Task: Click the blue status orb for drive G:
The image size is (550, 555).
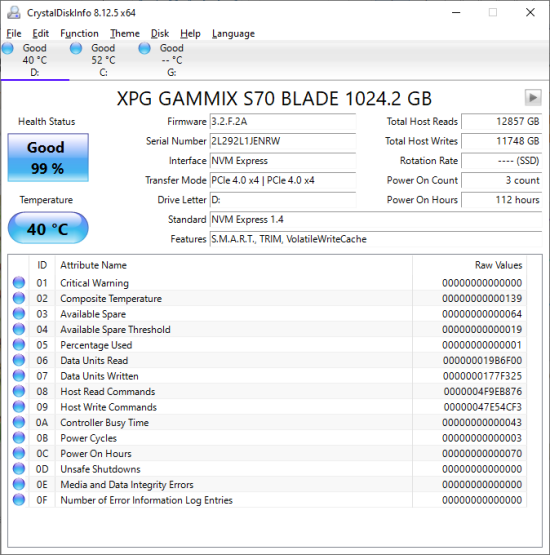Action: (x=144, y=48)
